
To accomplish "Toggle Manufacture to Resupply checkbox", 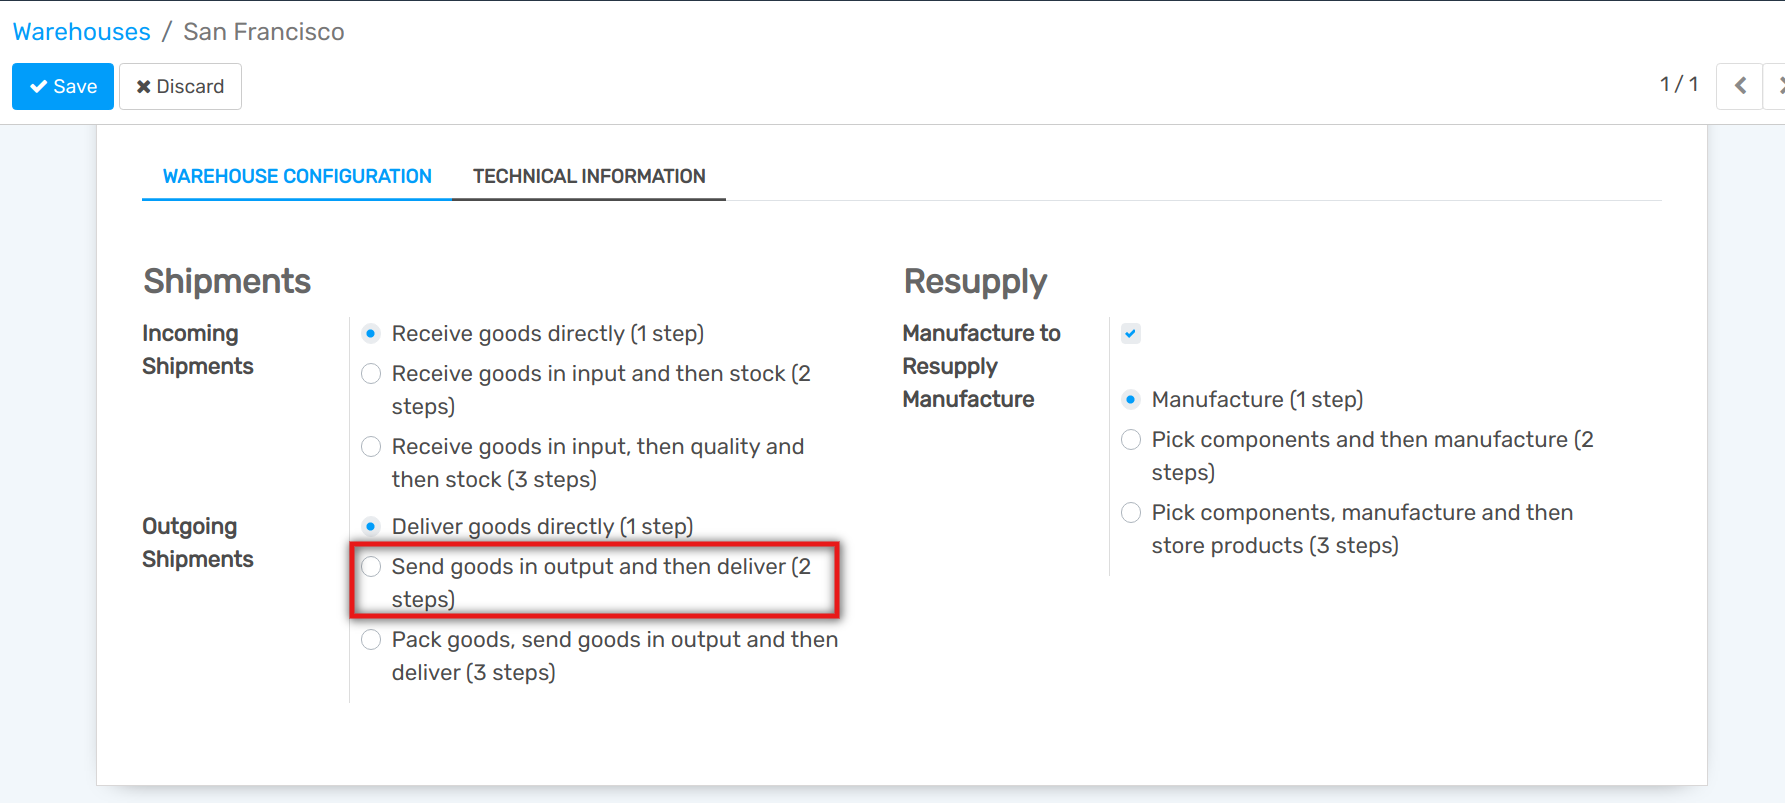I will tap(1131, 334).
